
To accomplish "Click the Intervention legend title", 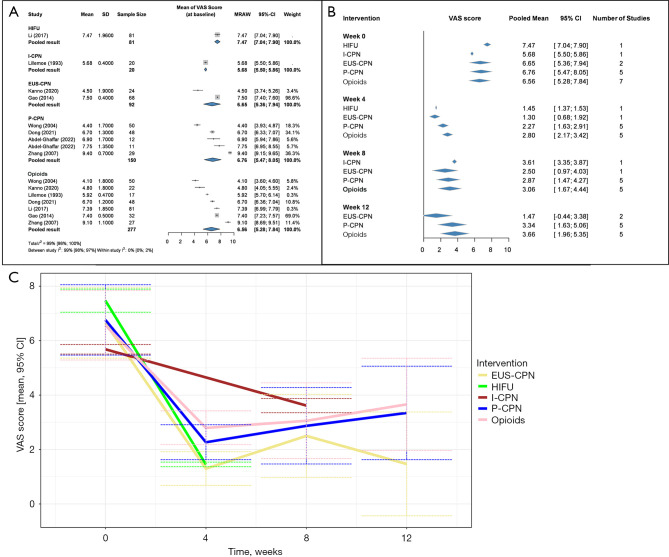I will 502,363.
